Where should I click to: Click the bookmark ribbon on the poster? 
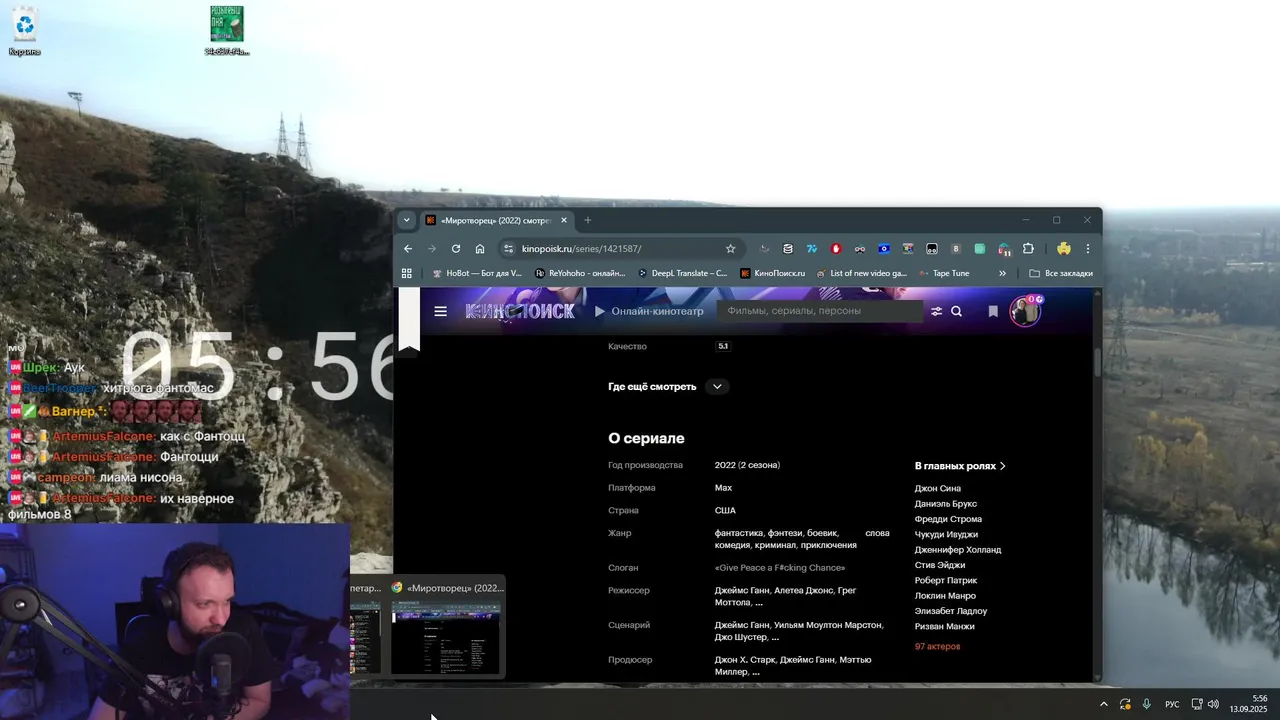click(408, 320)
